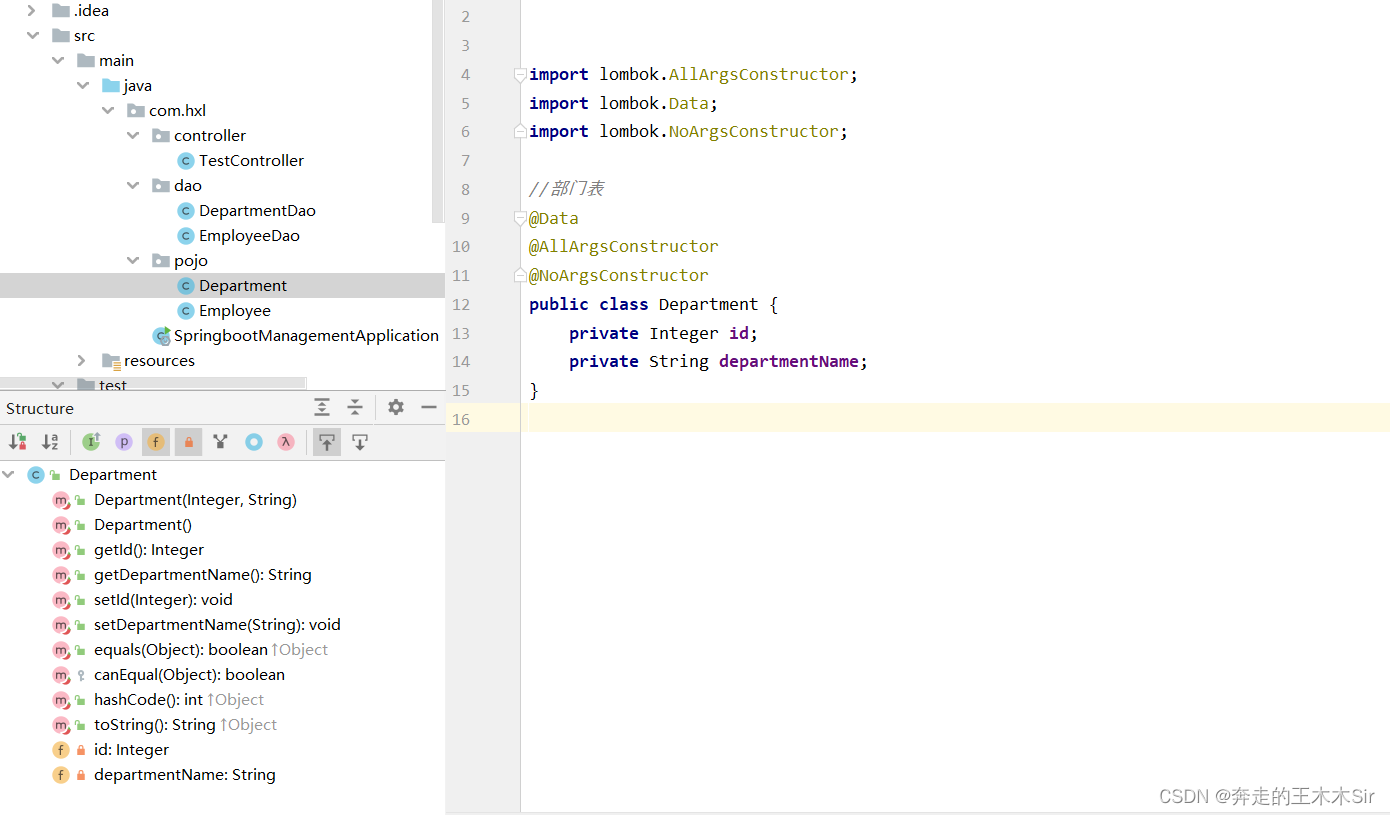Click the Structure panel title
This screenshot has width=1390, height=815.
(x=40, y=408)
